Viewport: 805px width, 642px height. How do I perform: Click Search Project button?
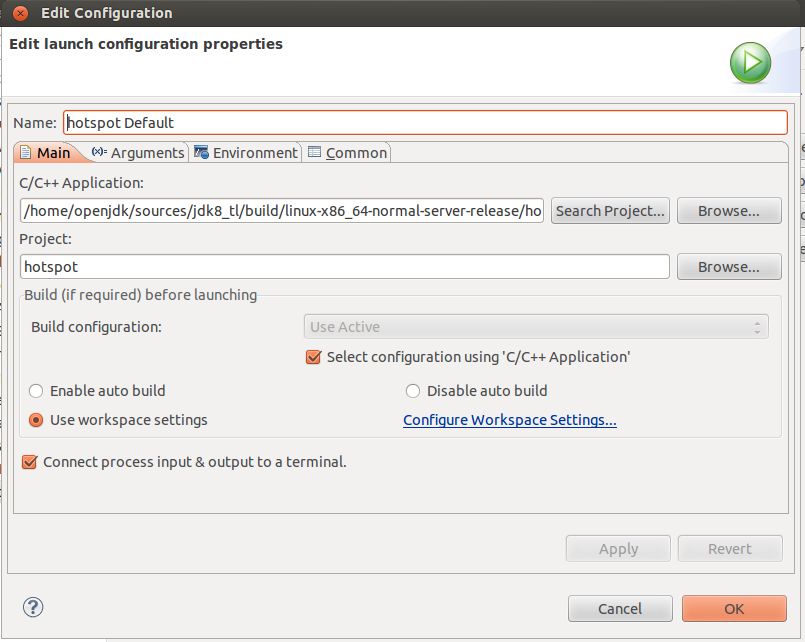[x=610, y=211]
